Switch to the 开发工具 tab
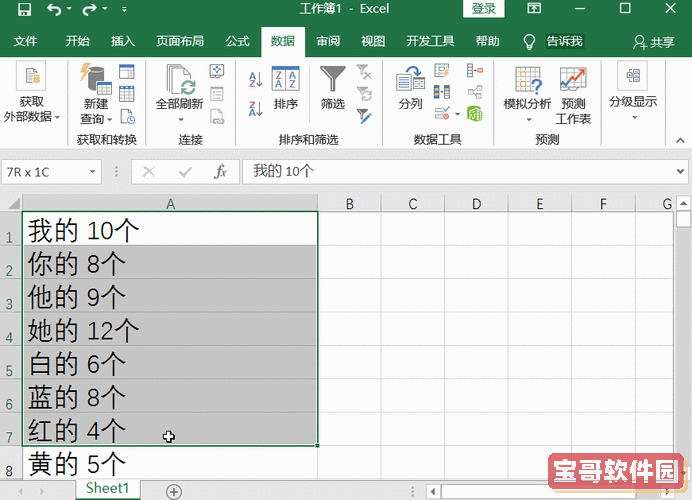The image size is (692, 500). [430, 41]
